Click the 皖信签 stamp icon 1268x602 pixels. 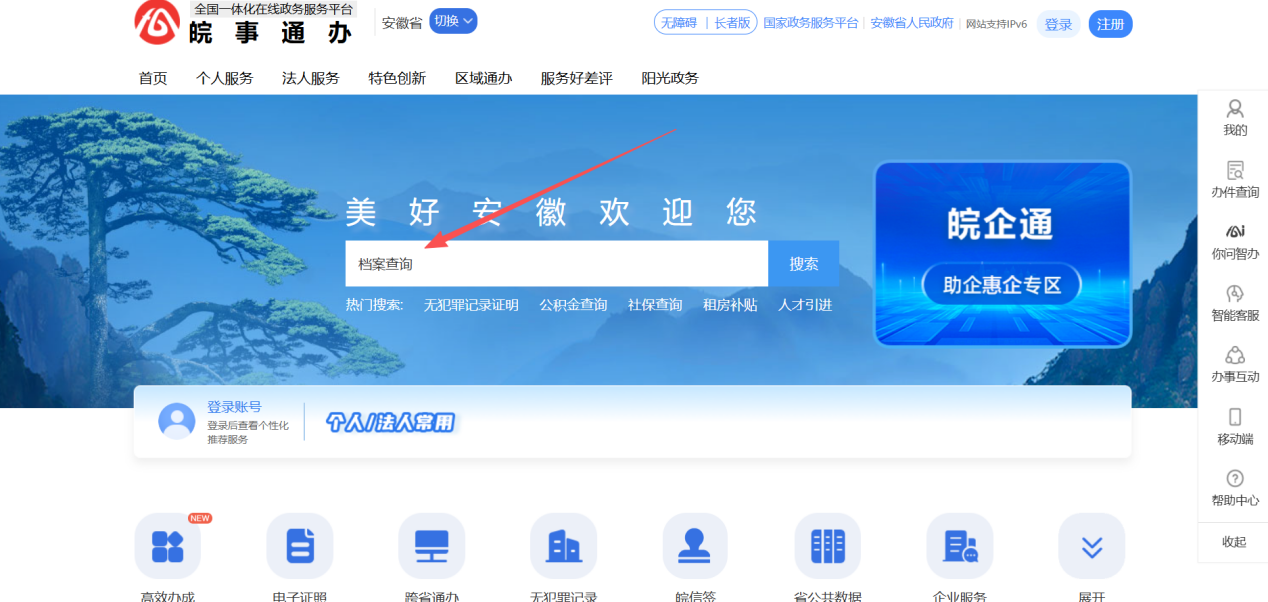click(x=696, y=546)
